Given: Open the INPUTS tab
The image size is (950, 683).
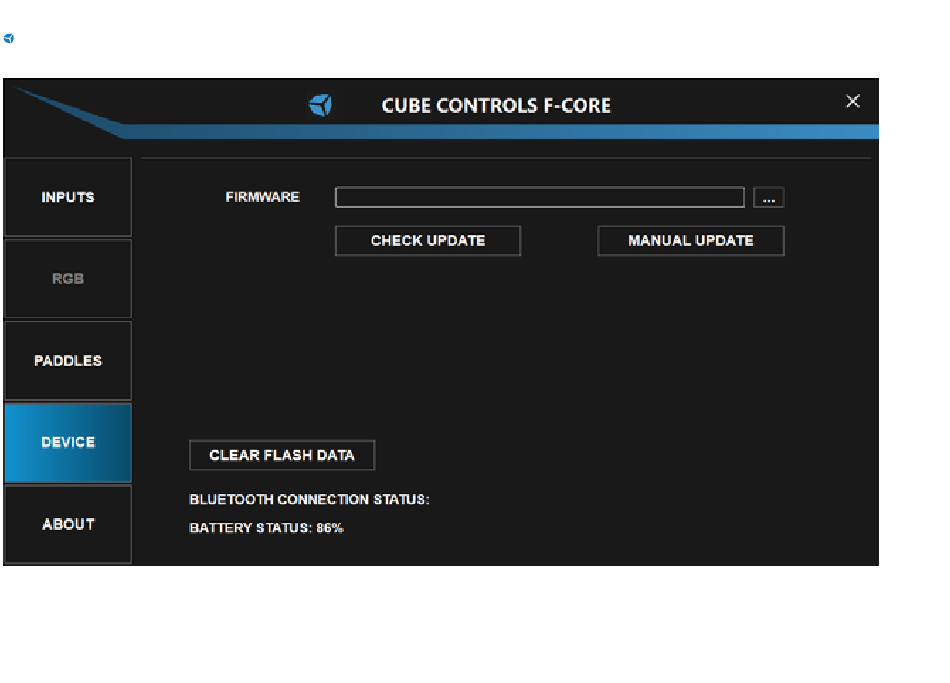Looking at the screenshot, I should (x=68, y=197).
